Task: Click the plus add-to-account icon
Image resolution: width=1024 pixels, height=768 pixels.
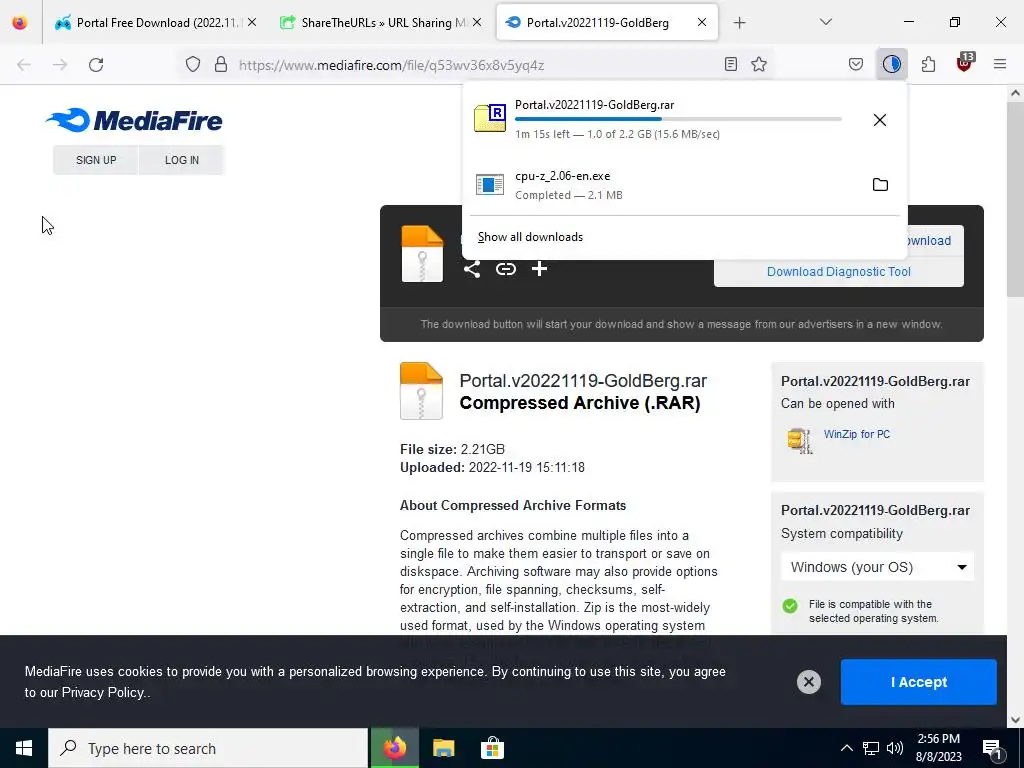Action: (539, 269)
